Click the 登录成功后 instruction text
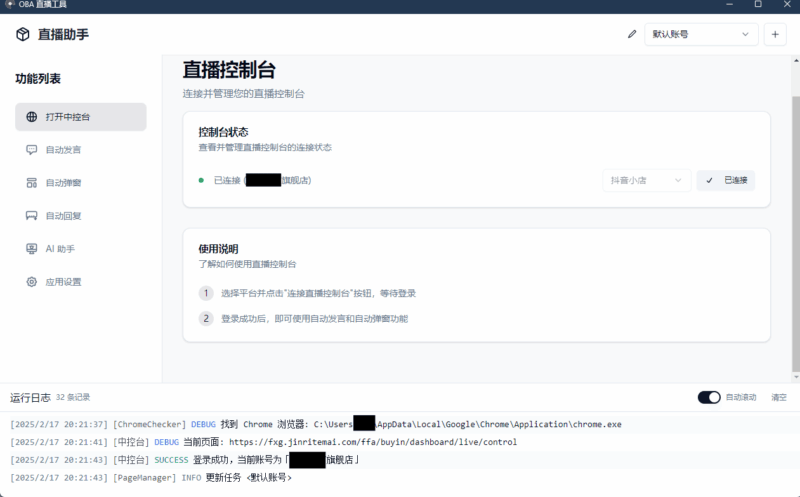This screenshot has width=800, height=497. [x=314, y=318]
